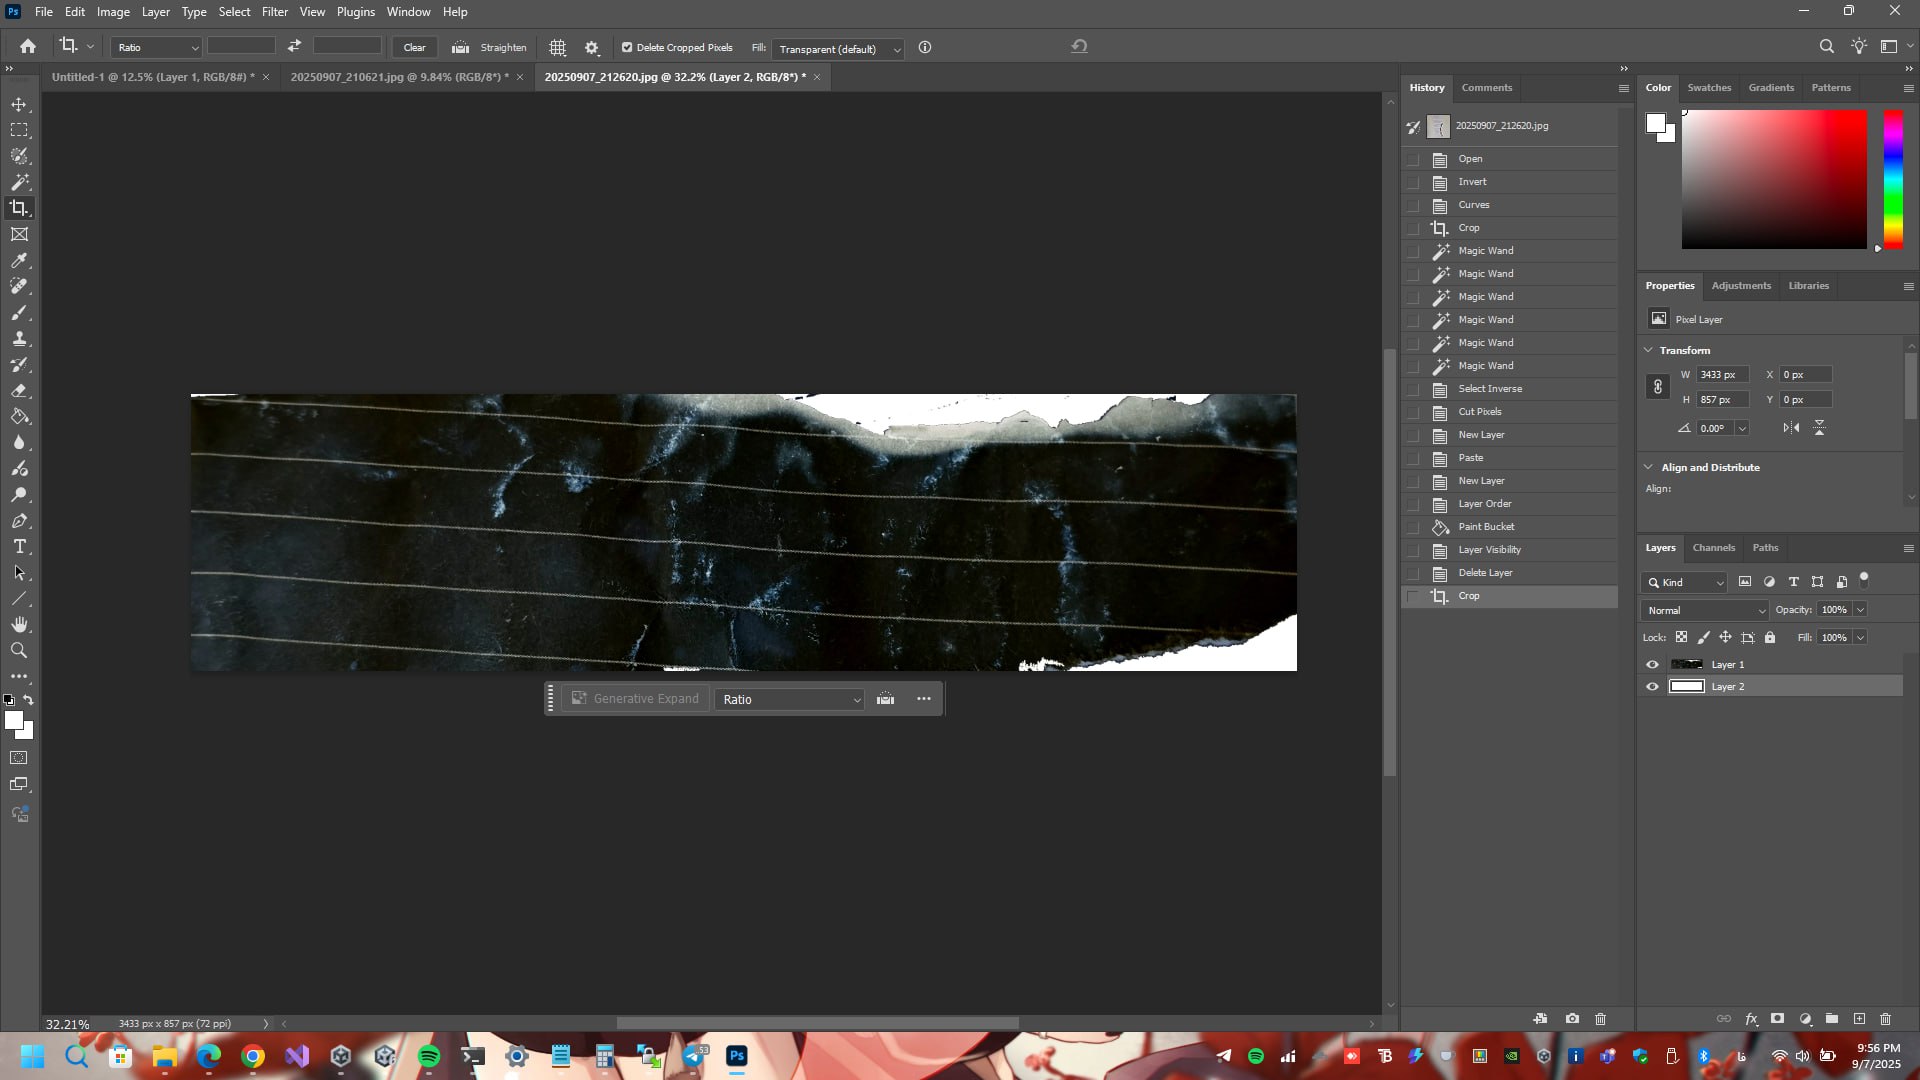Select the Zoom tool in toolbar
This screenshot has height=1080, width=1920.
[19, 651]
